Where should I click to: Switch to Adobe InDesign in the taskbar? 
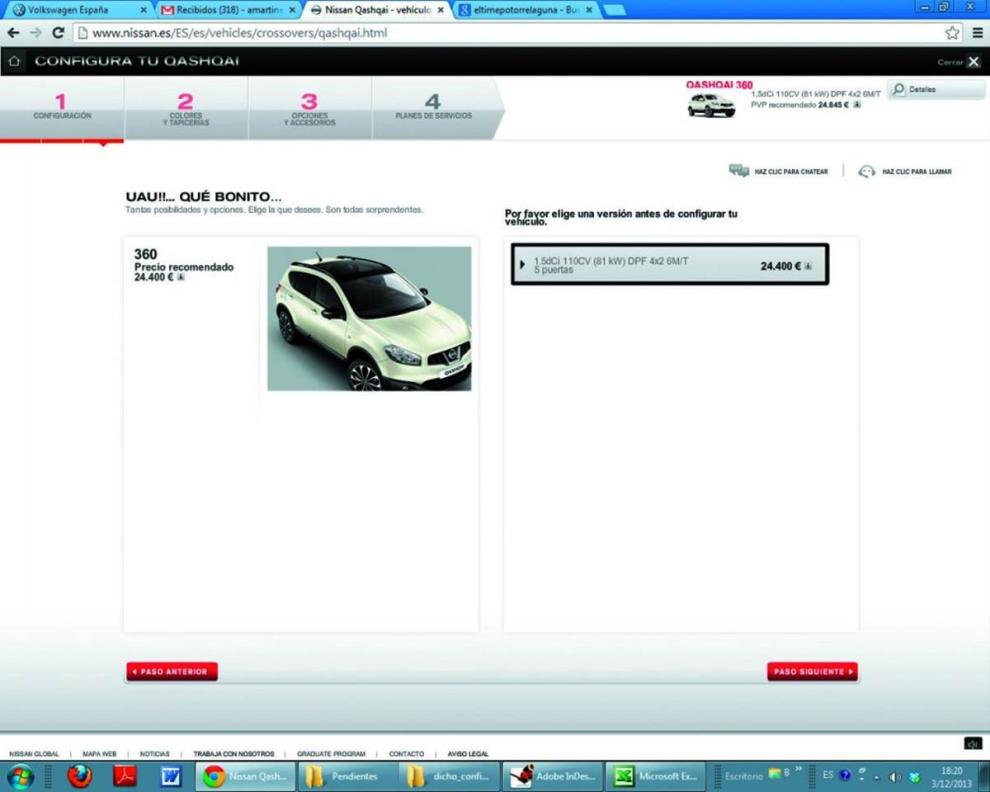pos(552,776)
